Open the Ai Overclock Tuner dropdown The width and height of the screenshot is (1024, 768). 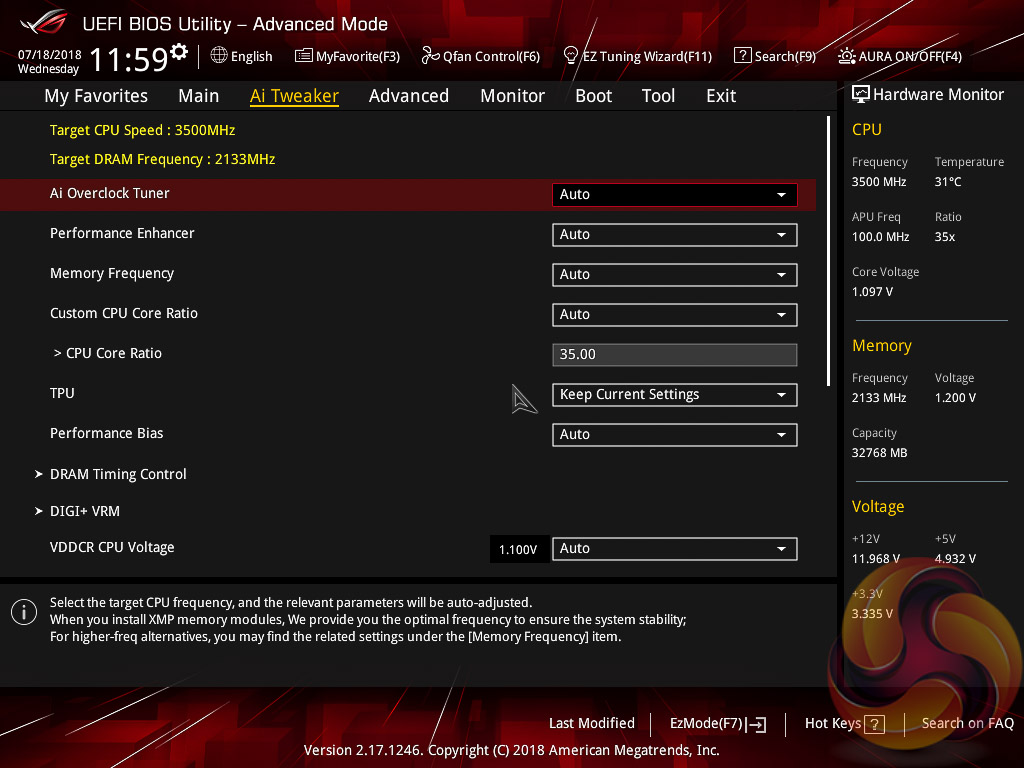click(x=675, y=195)
